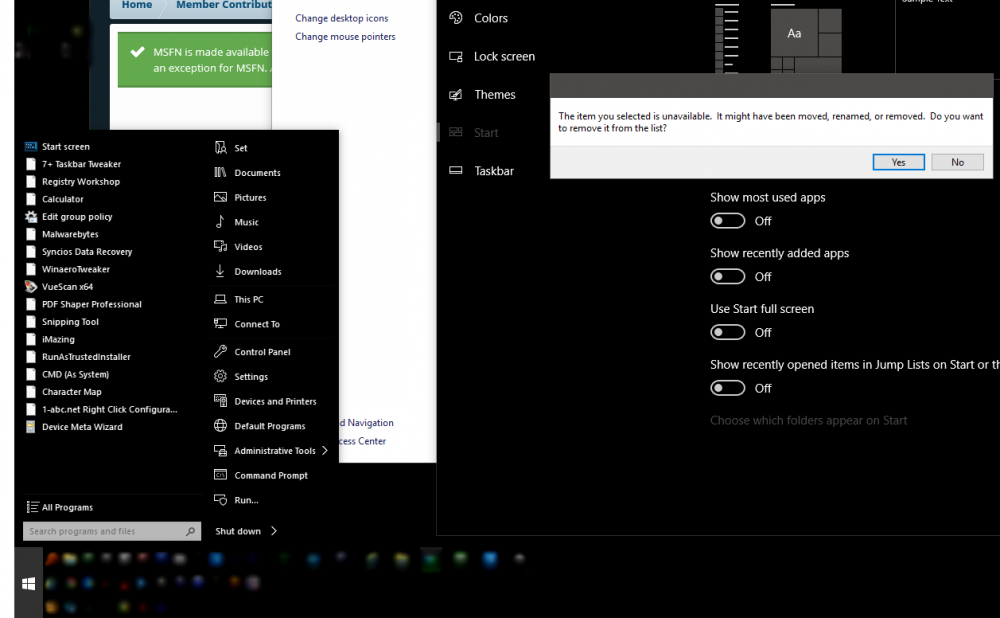
Task: Click the Music note icon
Action: [221, 222]
